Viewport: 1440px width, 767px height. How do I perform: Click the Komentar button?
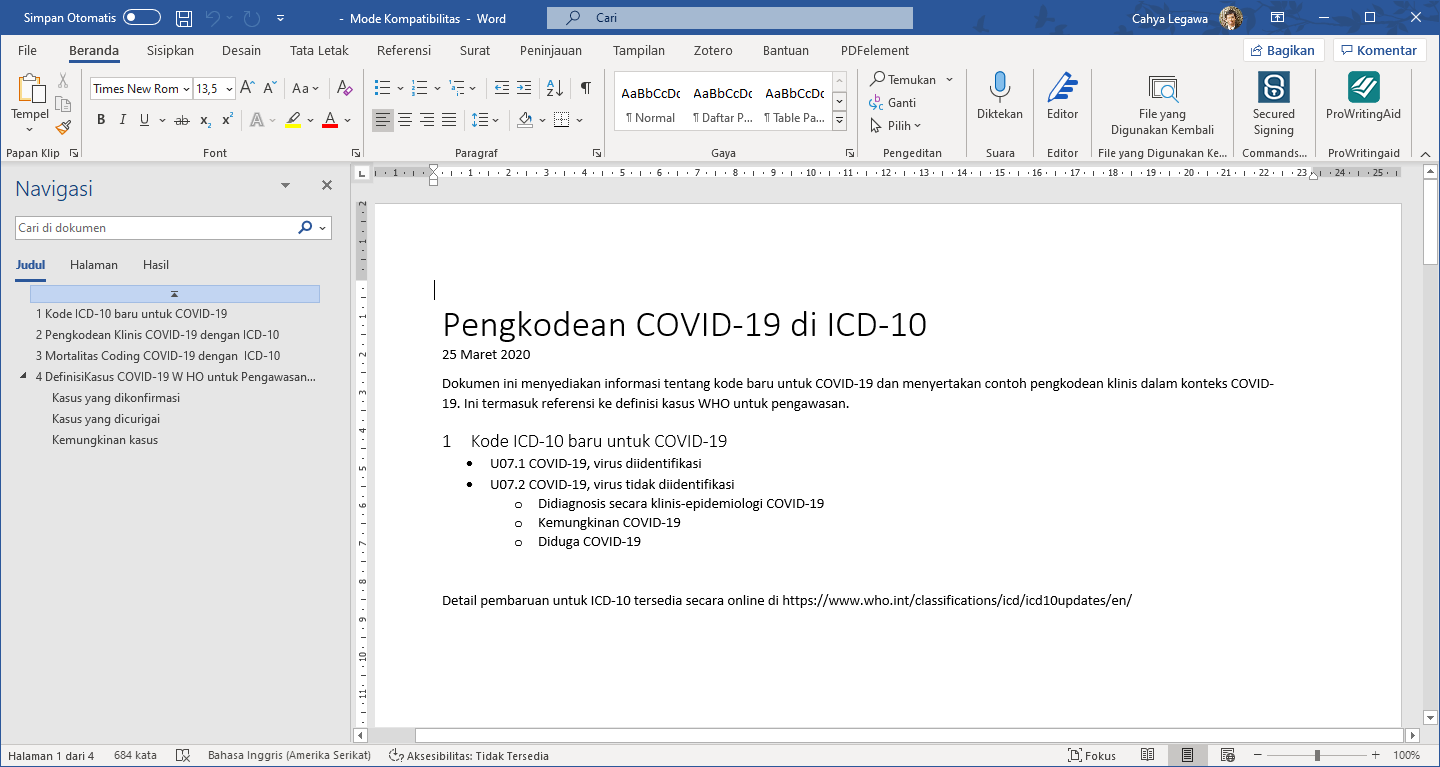click(x=1379, y=50)
